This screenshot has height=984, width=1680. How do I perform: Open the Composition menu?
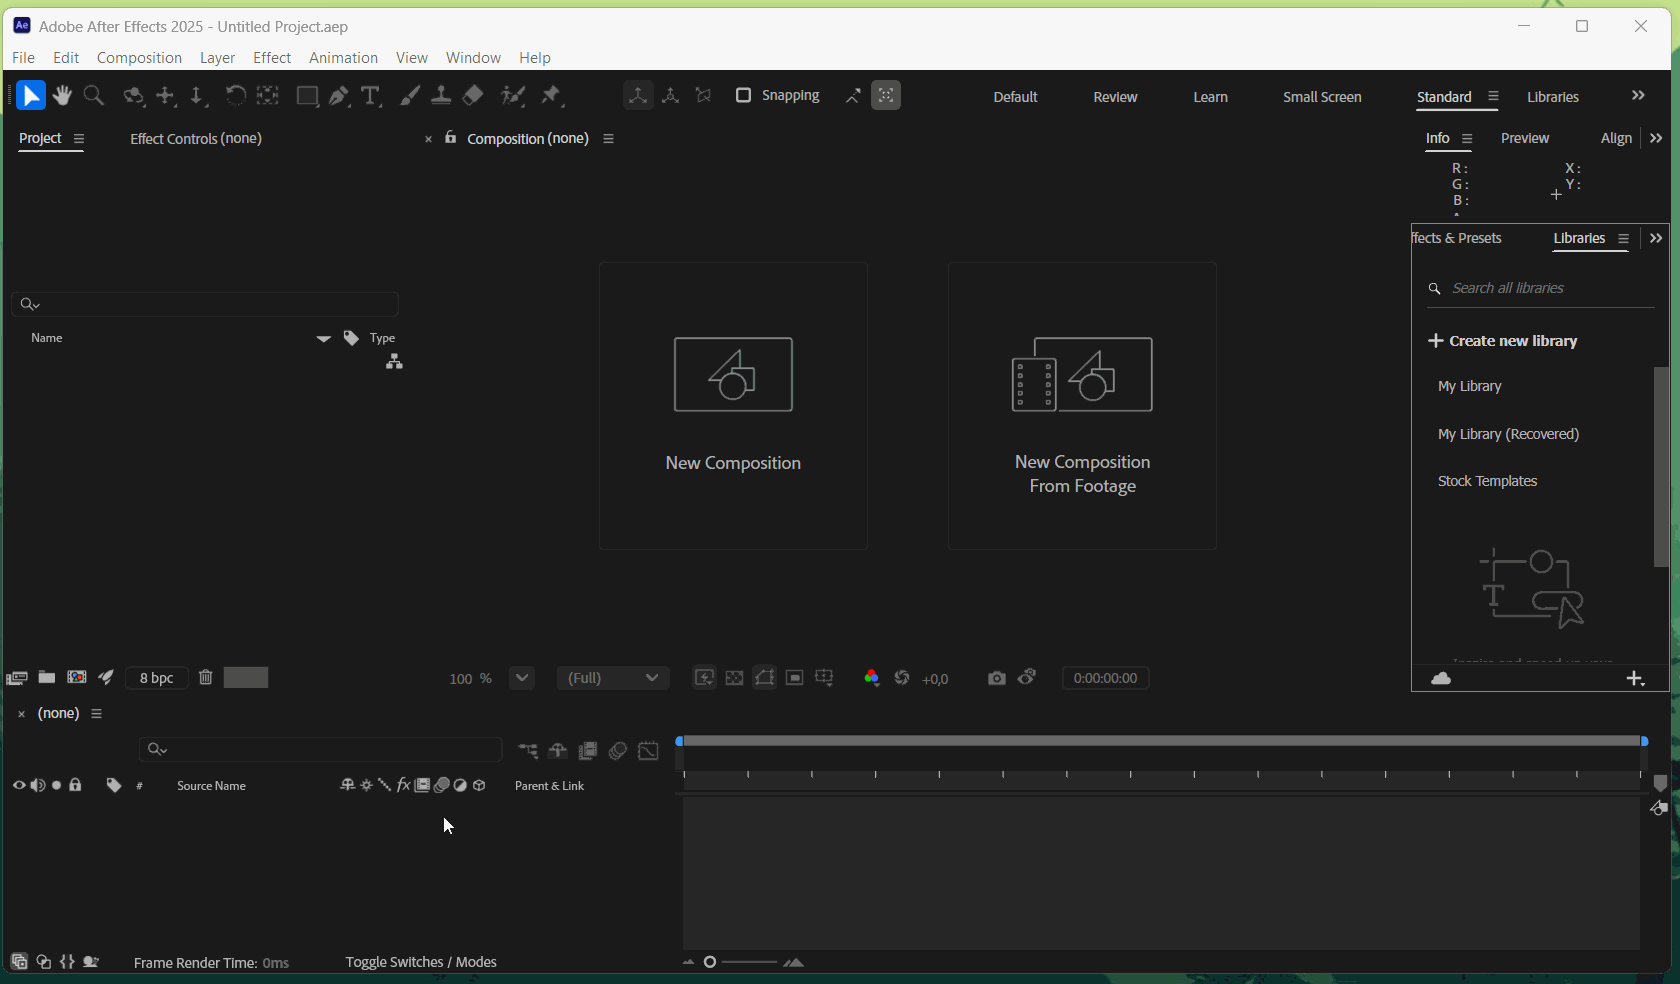coord(139,58)
